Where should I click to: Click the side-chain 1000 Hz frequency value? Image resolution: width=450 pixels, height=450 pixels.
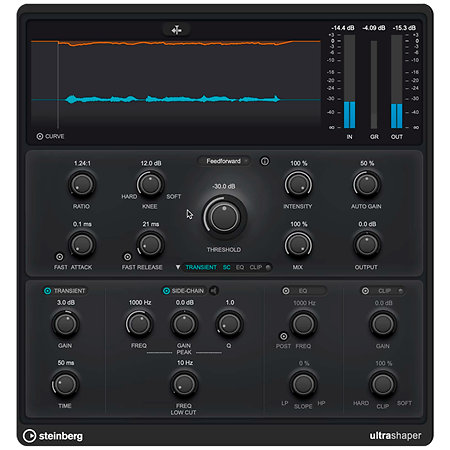pos(140,303)
